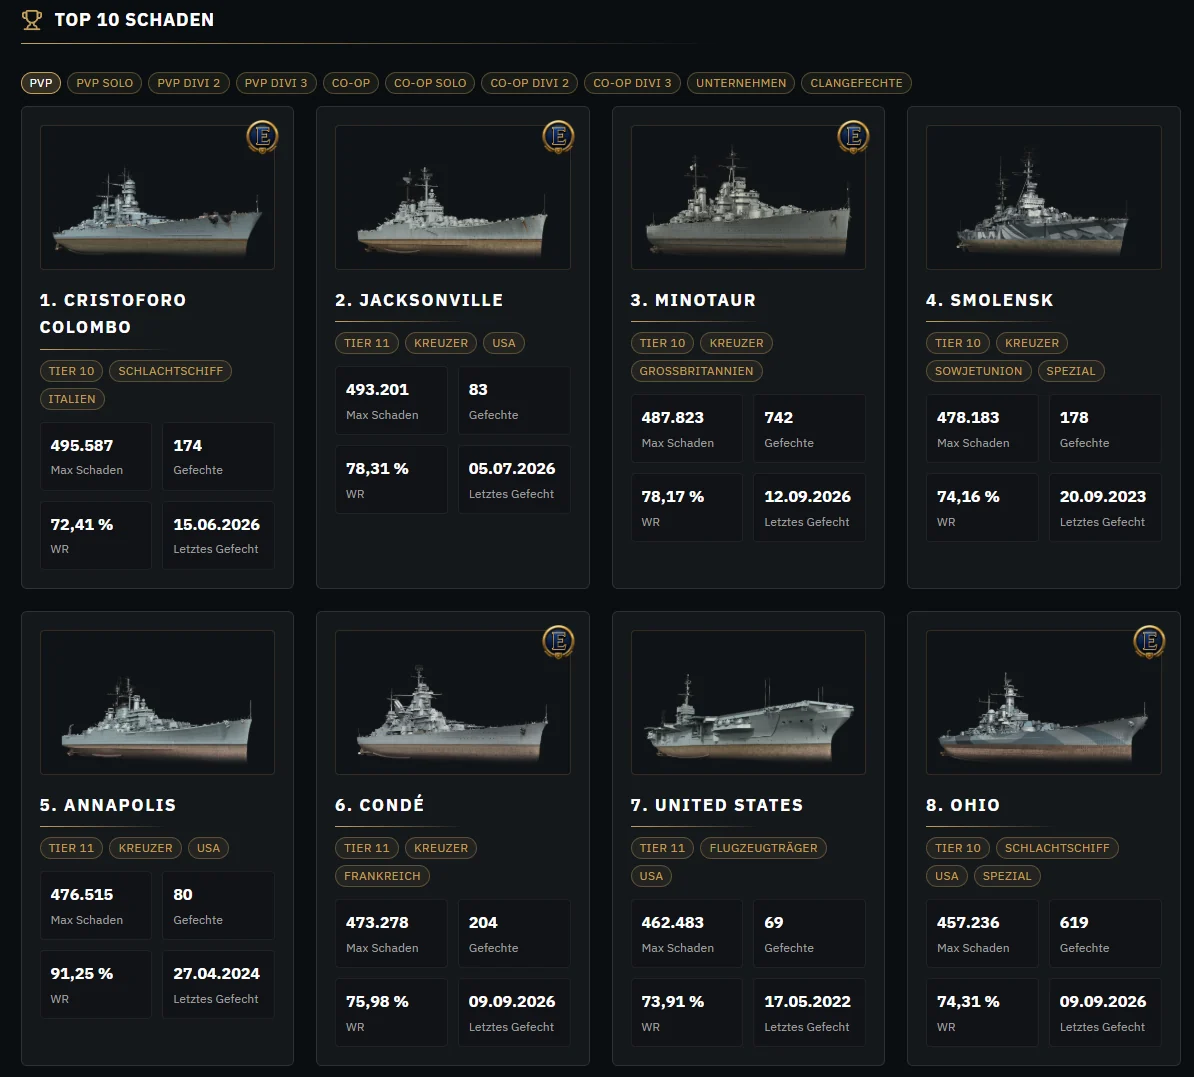Switch to PVP DIVI 3 tab
Viewport: 1194px width, 1077px height.
click(x=276, y=83)
